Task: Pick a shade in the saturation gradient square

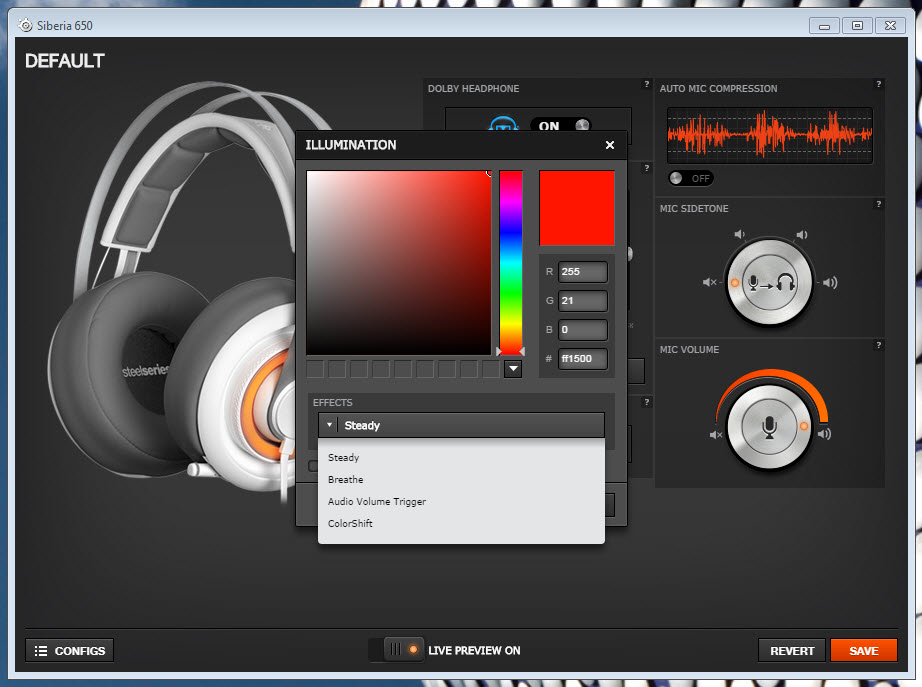Action: point(399,262)
